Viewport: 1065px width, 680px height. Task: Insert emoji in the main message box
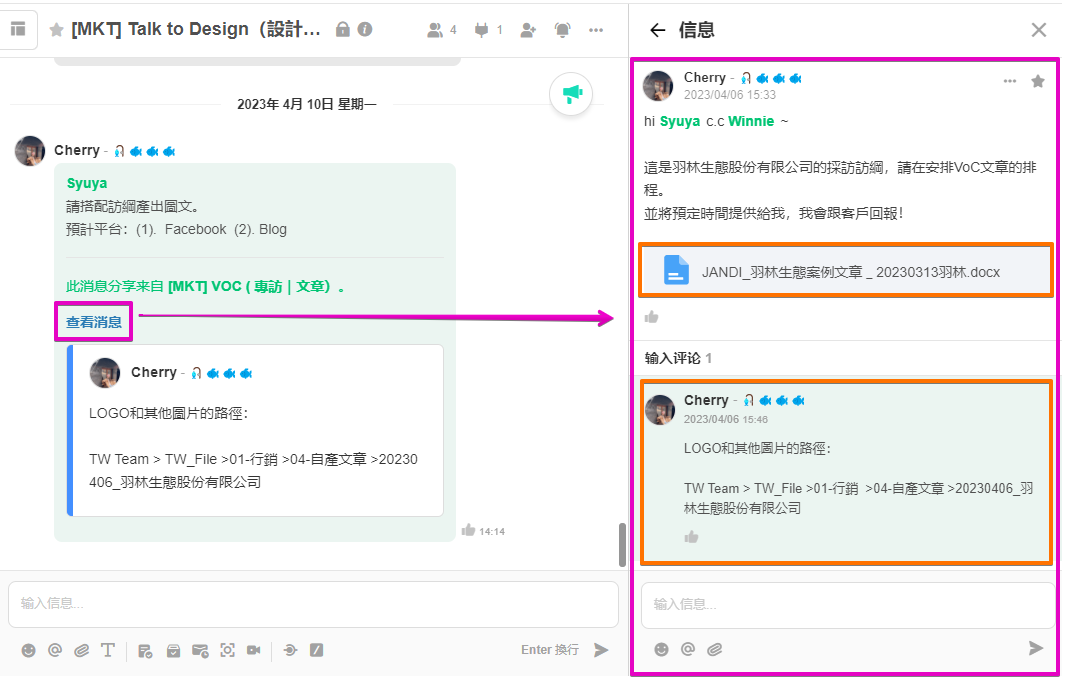point(28,650)
